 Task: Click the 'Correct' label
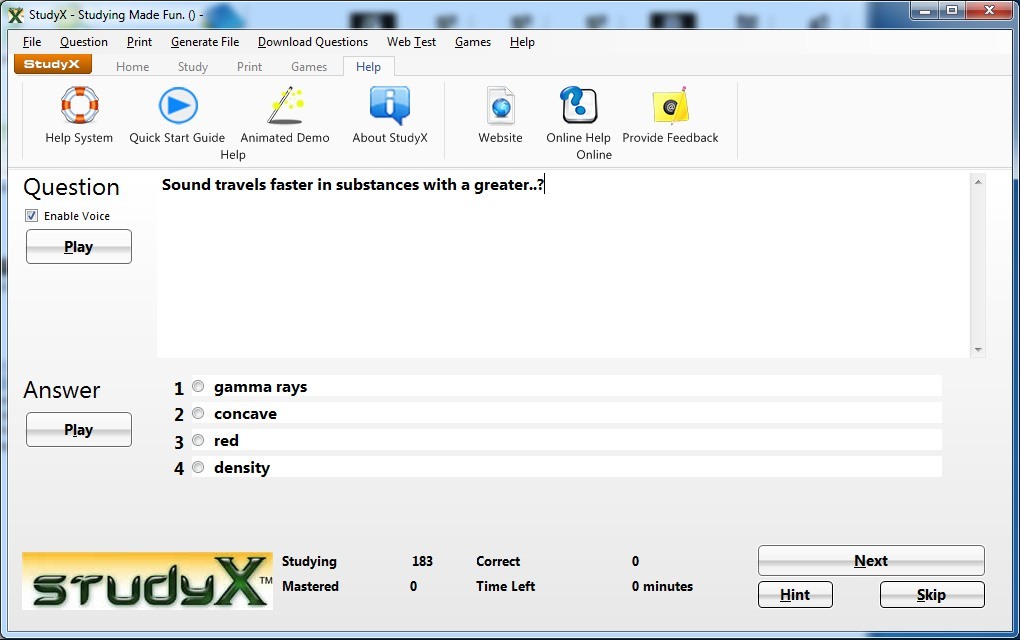pos(498,561)
